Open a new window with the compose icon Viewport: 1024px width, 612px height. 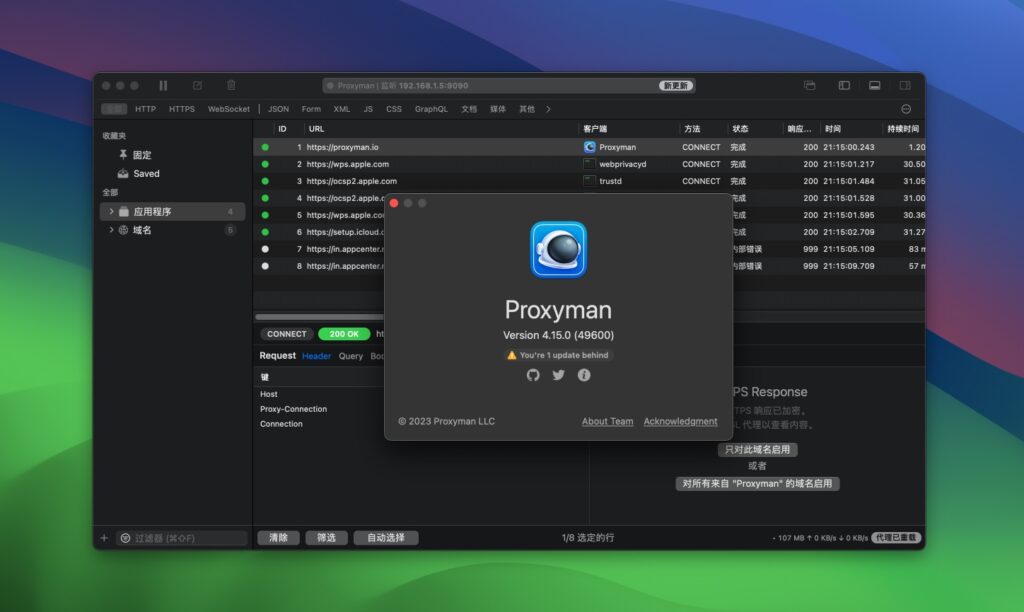coord(197,85)
